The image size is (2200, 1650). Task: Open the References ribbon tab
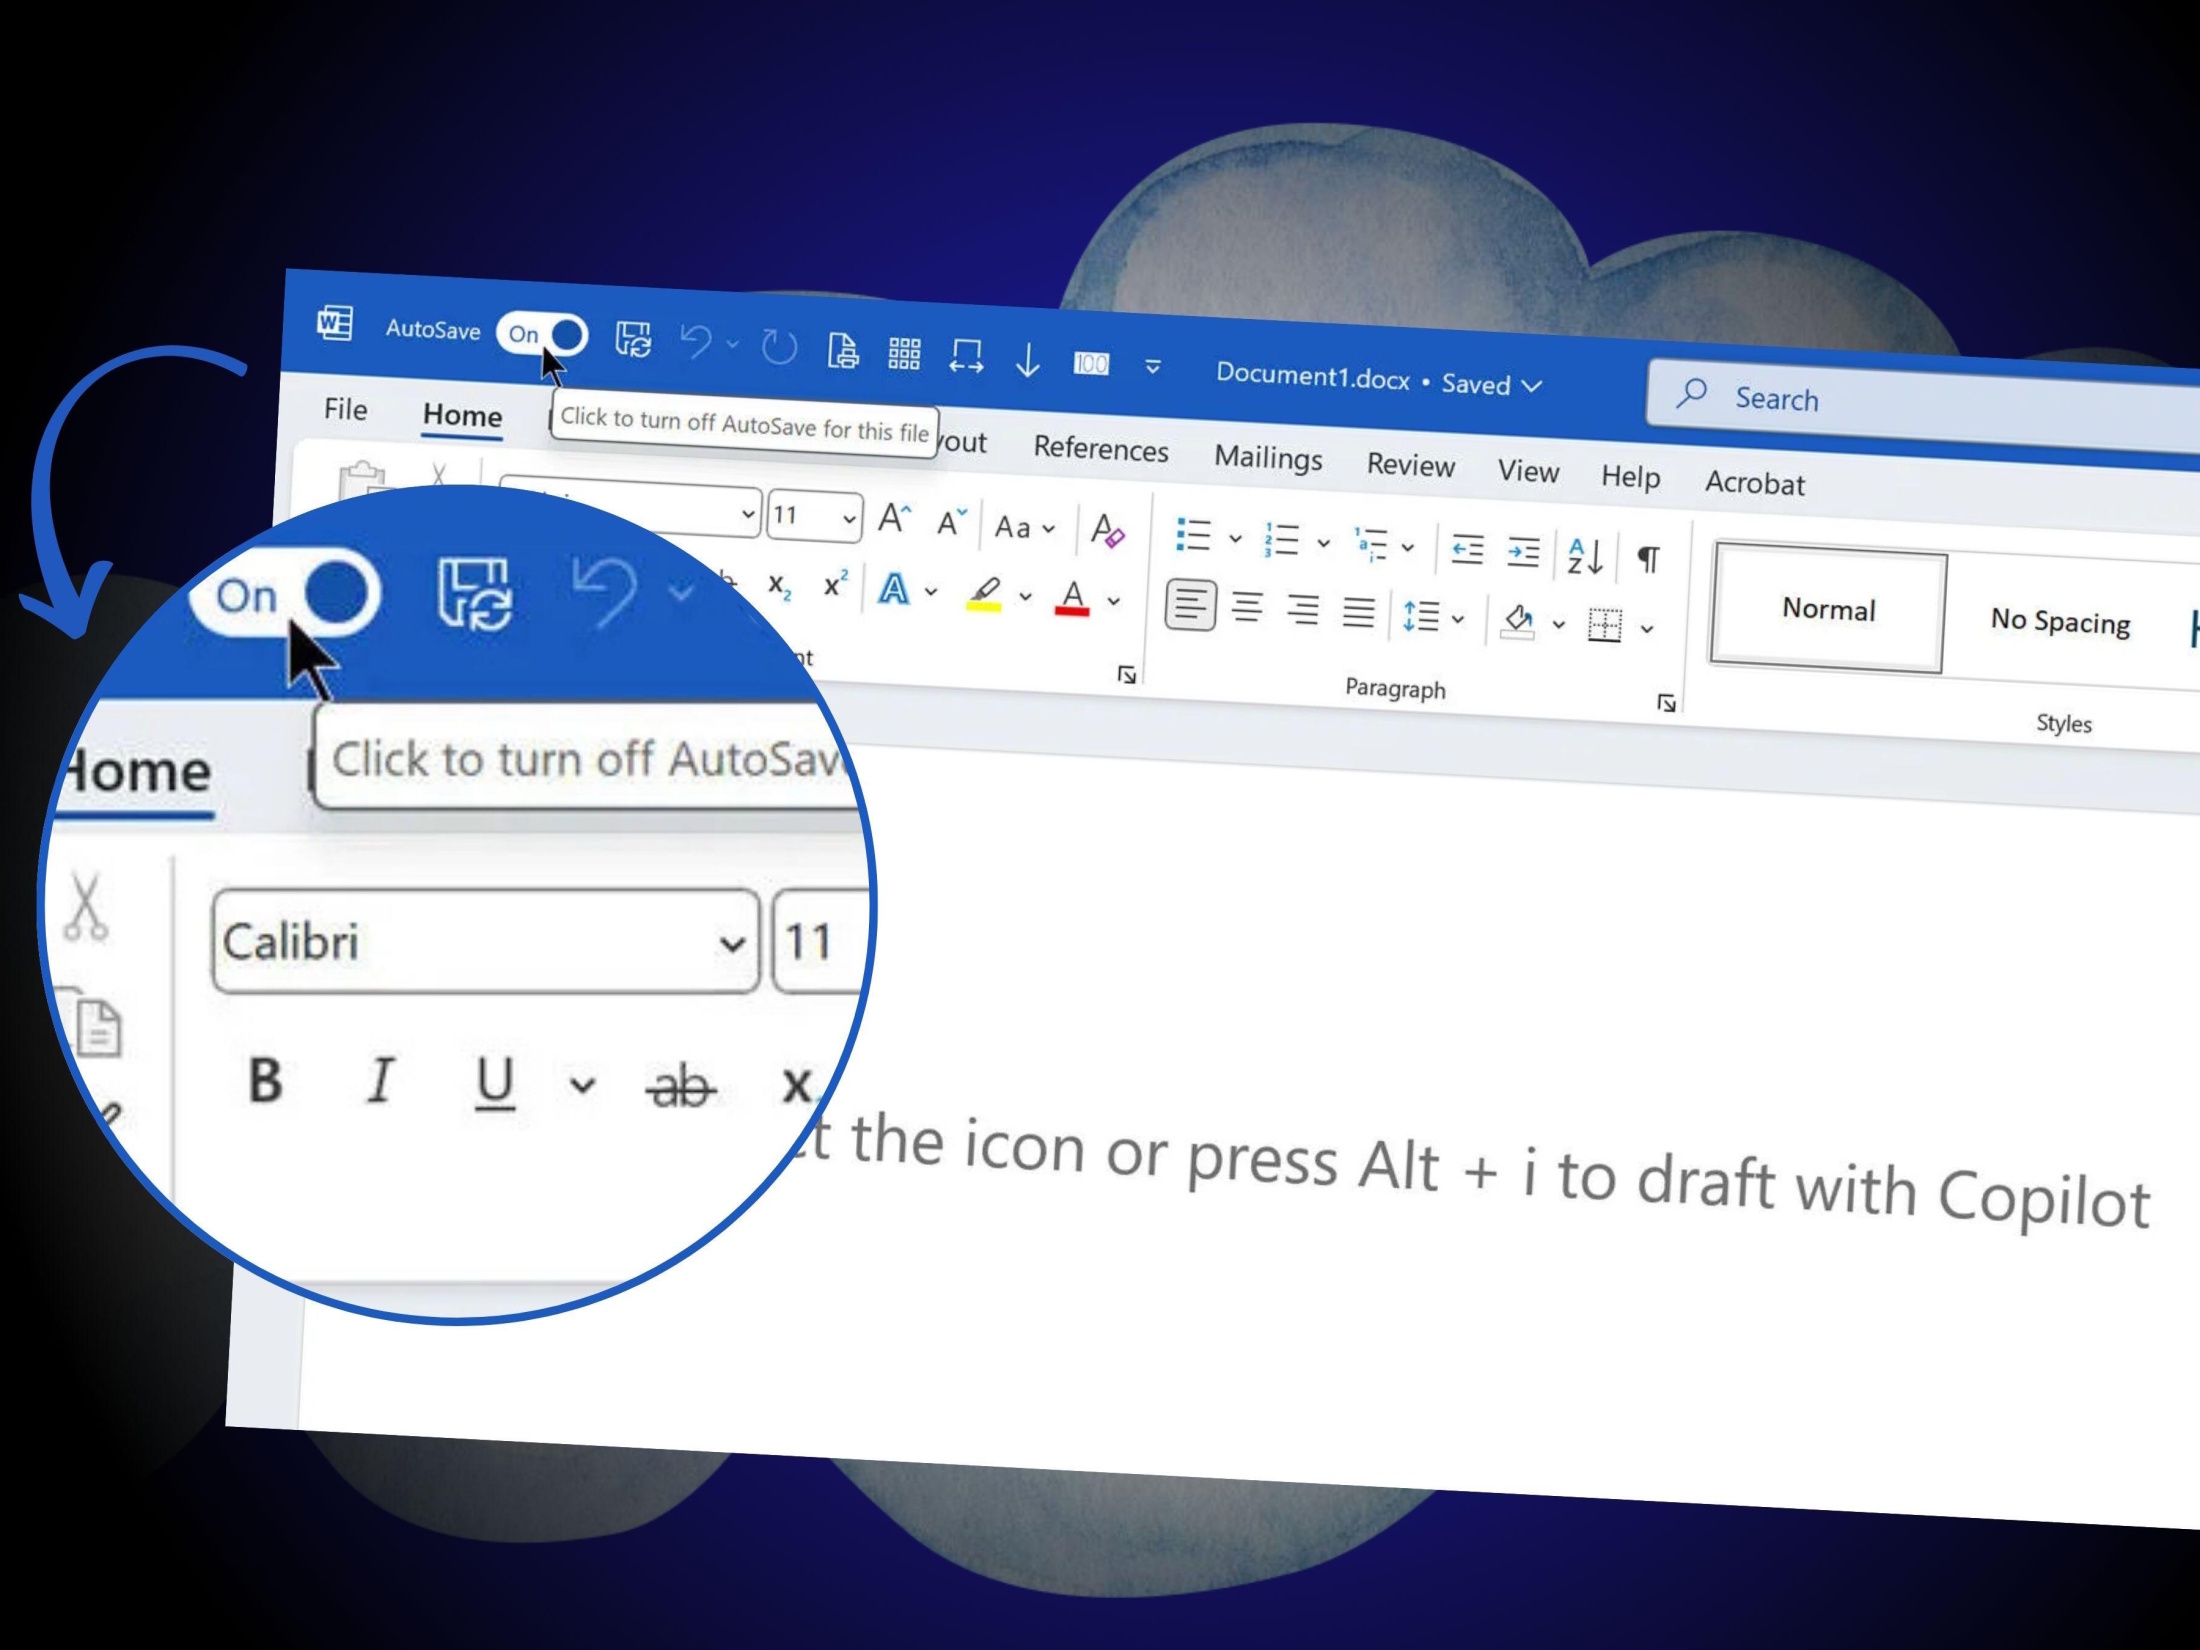click(x=1100, y=449)
